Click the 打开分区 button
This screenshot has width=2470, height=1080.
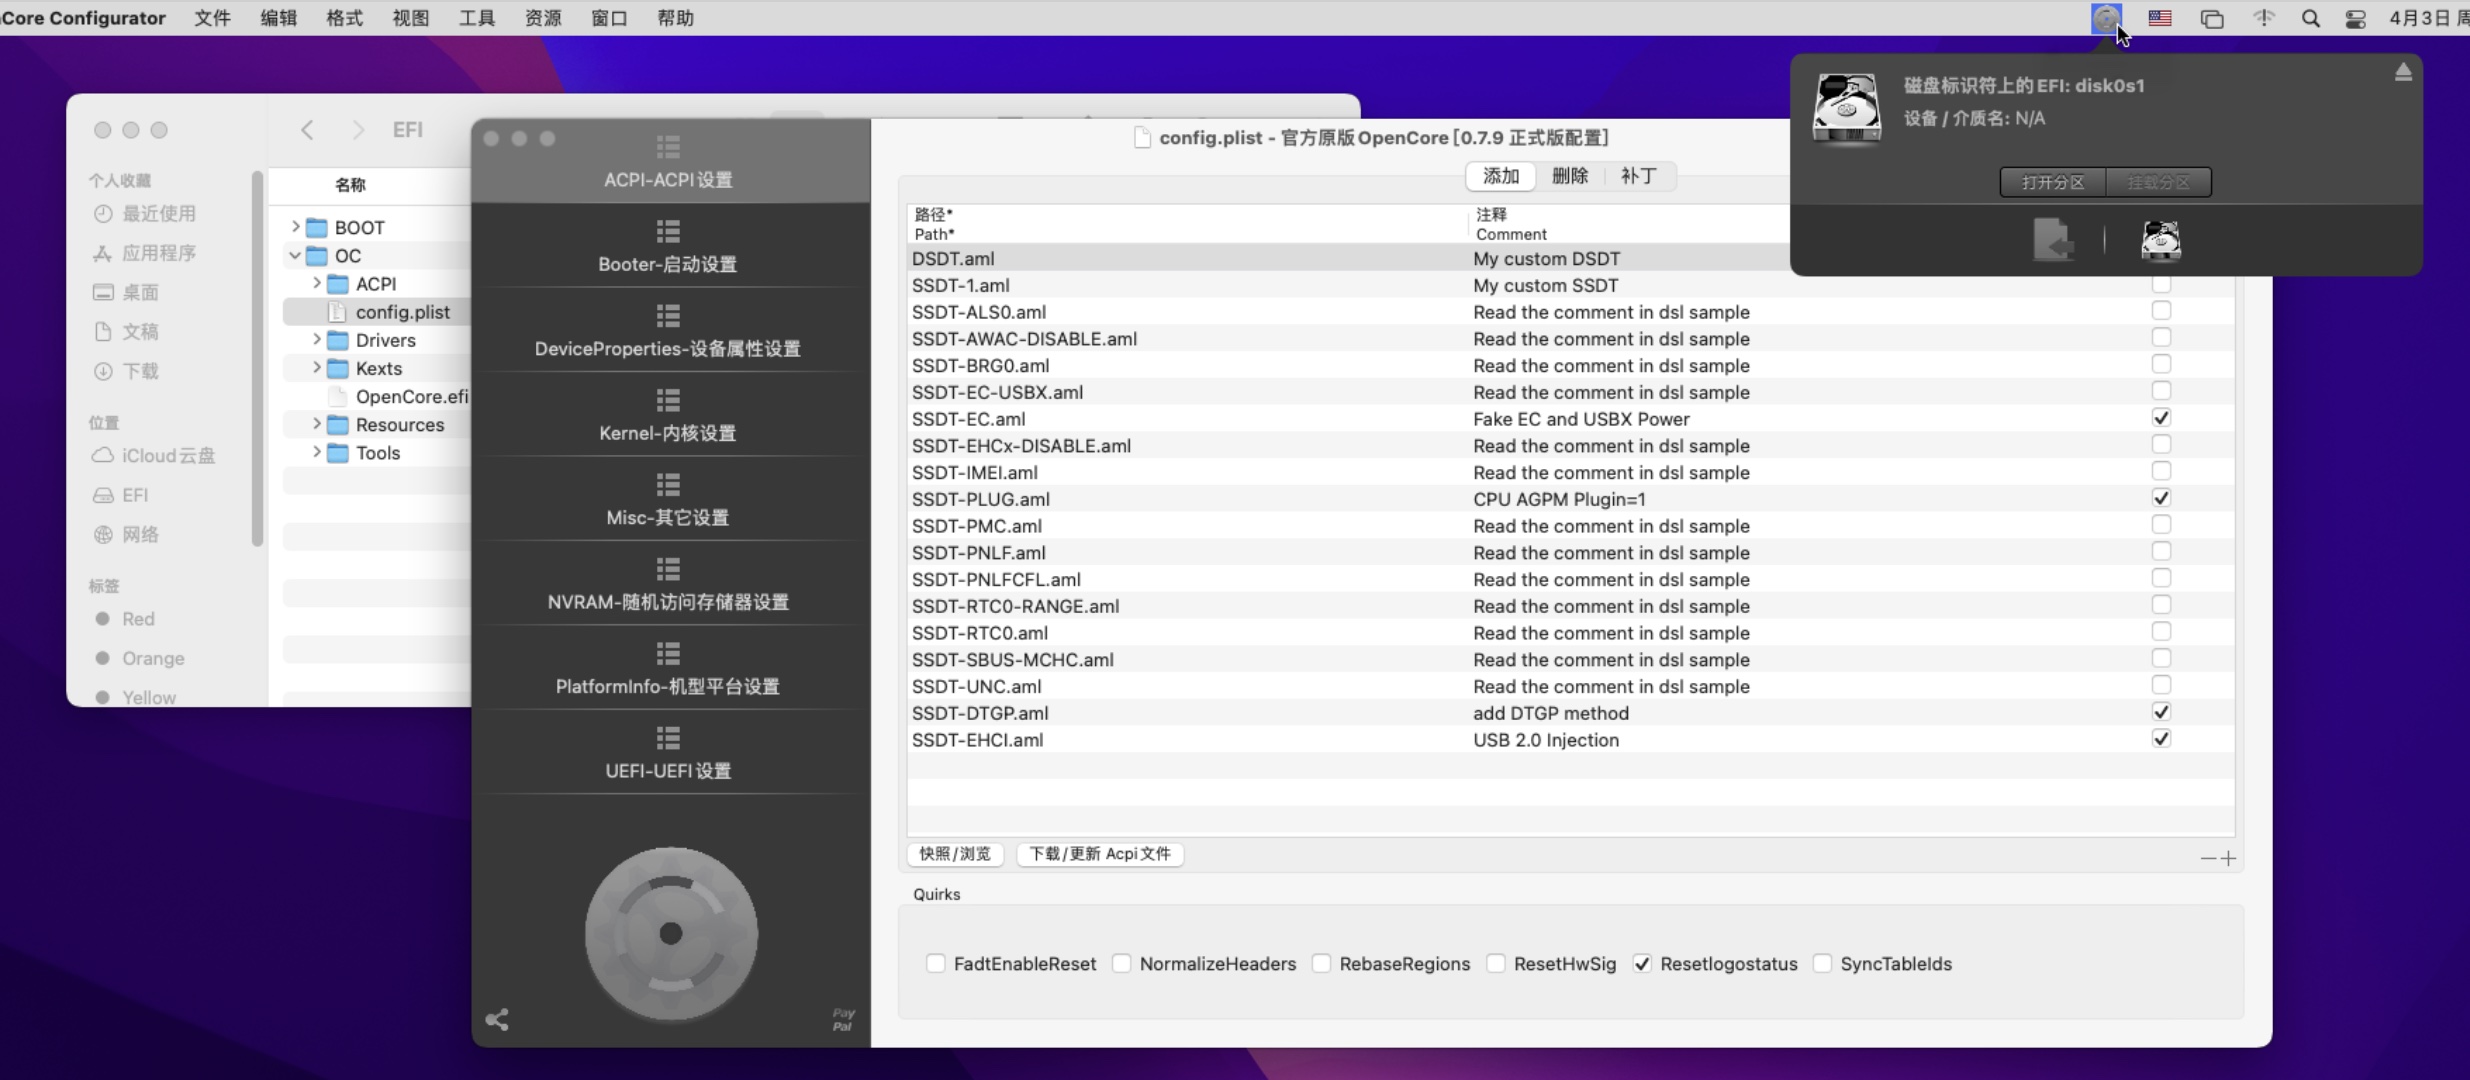tap(2053, 182)
